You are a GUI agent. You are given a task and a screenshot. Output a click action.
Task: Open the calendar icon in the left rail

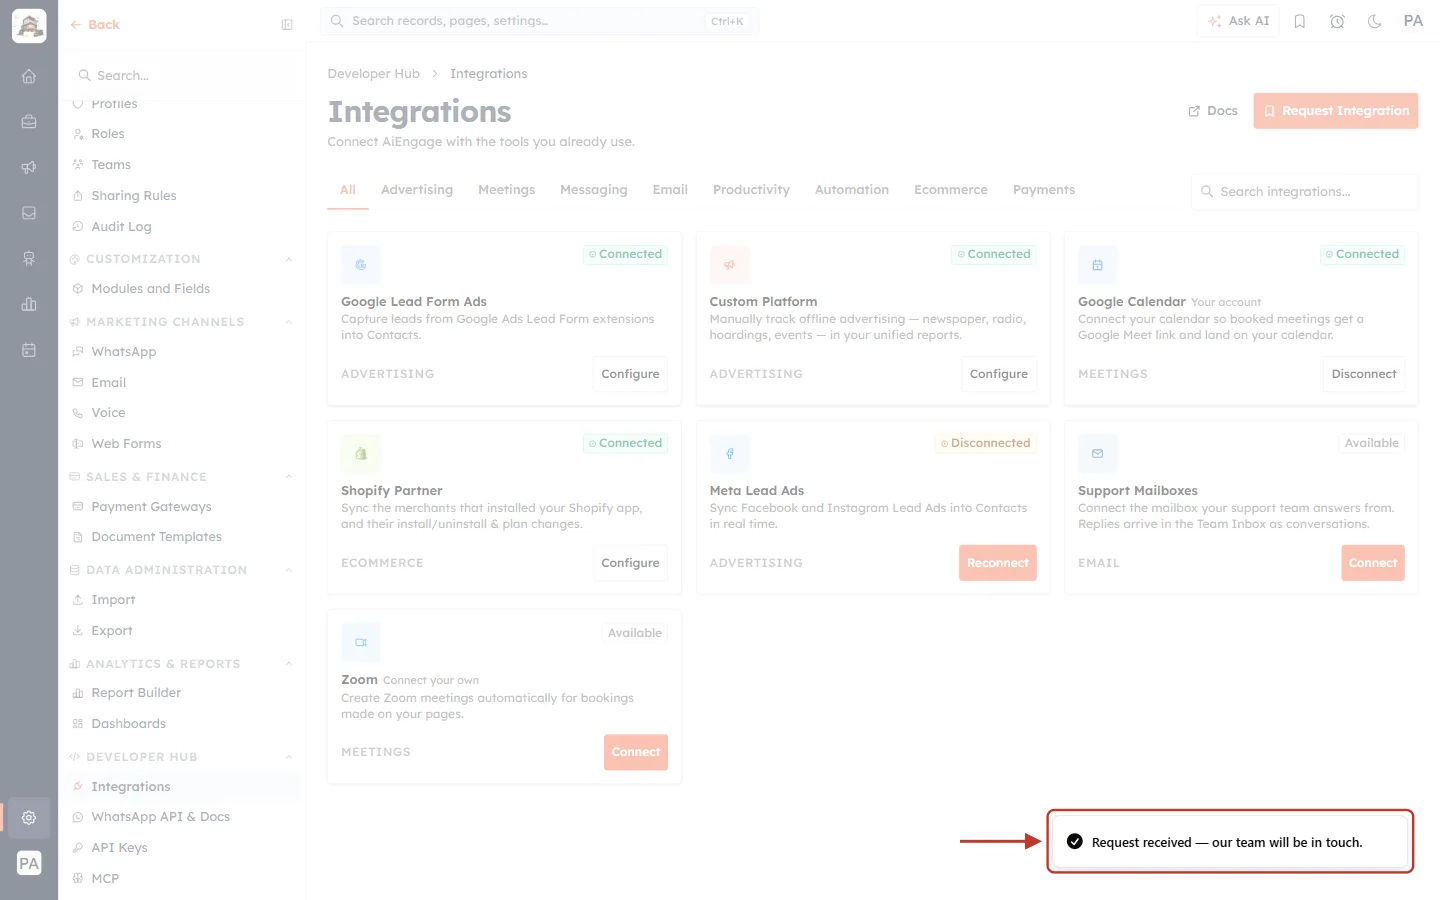(x=29, y=350)
